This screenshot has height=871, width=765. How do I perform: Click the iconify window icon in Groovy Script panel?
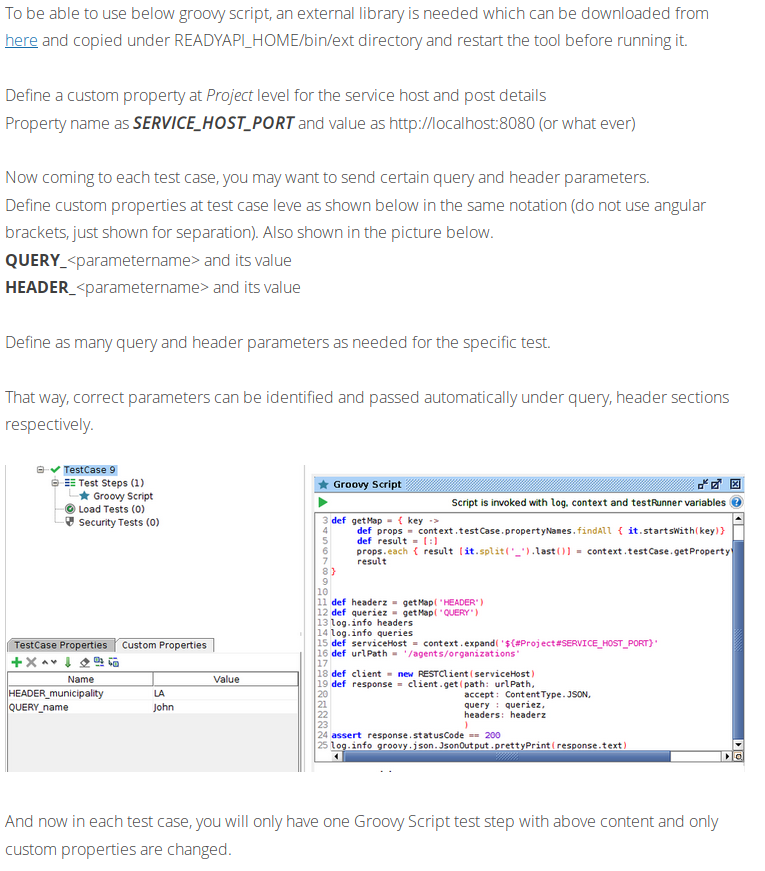703,484
